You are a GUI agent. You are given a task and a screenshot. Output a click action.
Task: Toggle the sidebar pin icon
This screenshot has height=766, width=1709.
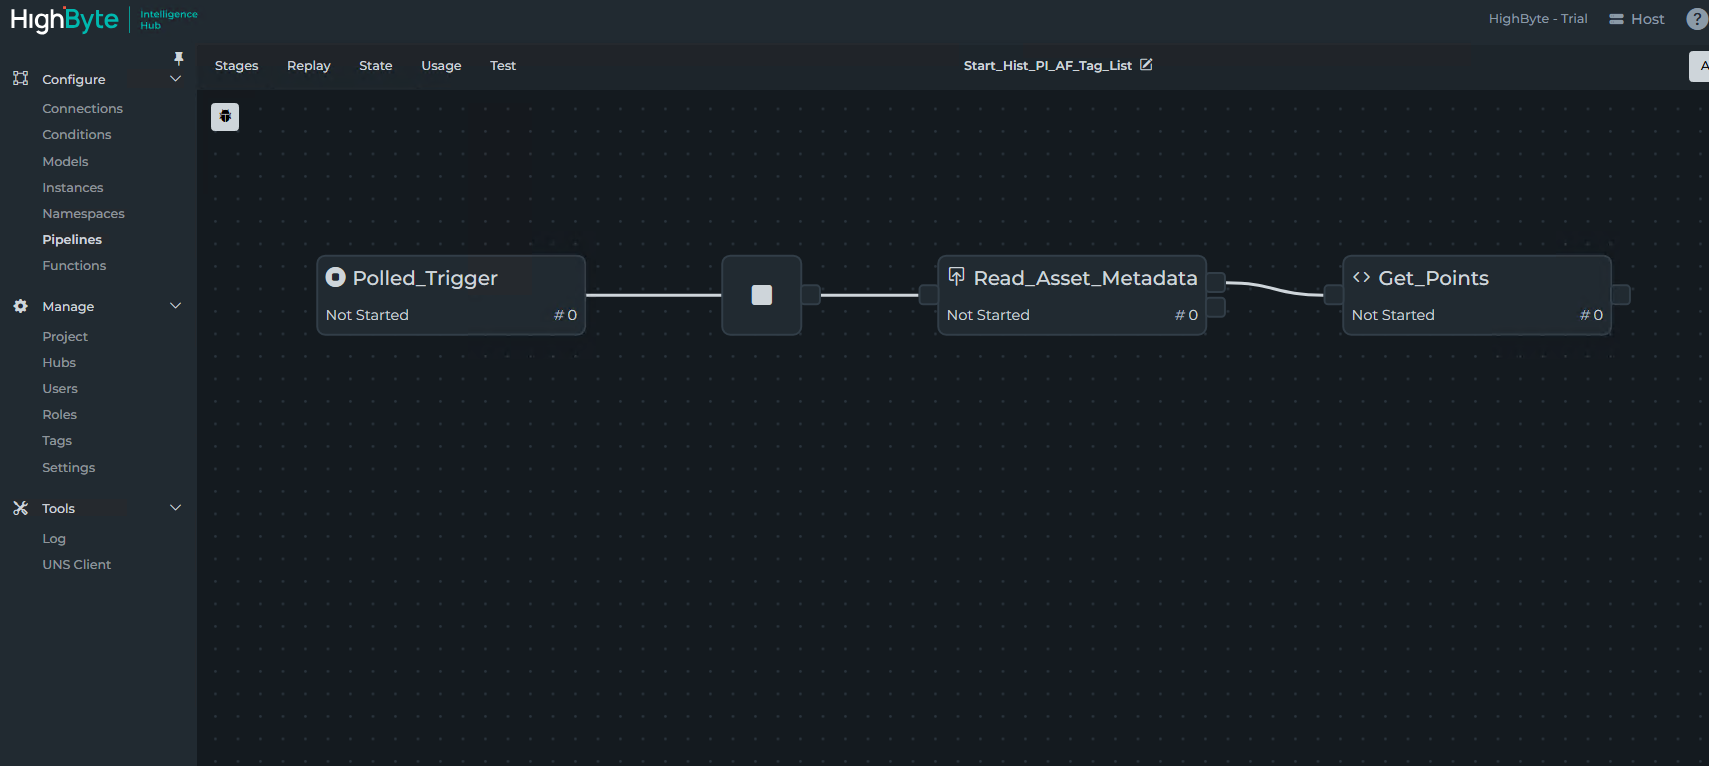(179, 58)
